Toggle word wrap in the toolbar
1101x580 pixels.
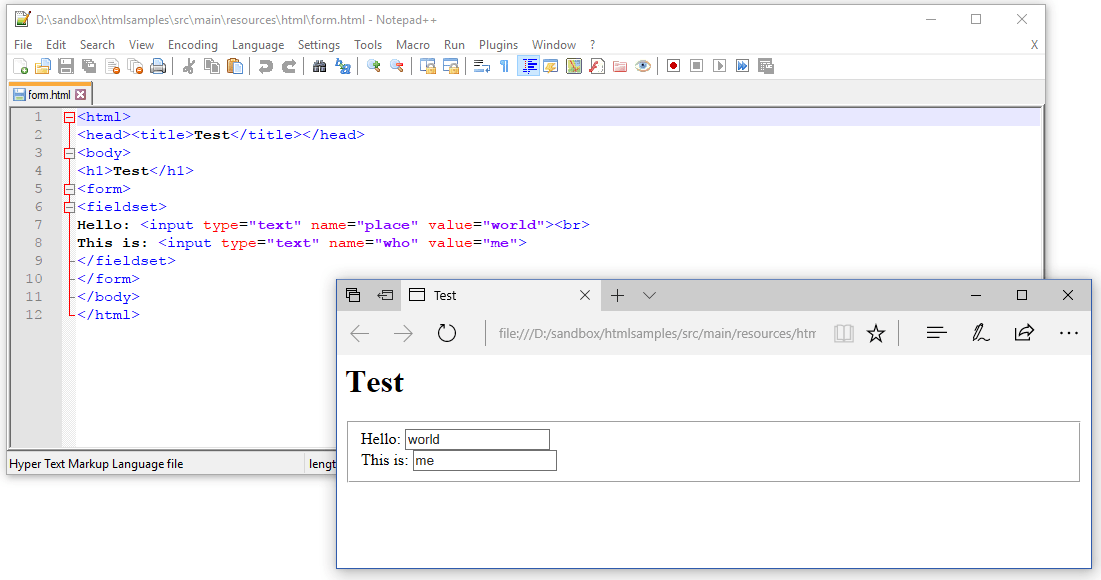tap(482, 66)
